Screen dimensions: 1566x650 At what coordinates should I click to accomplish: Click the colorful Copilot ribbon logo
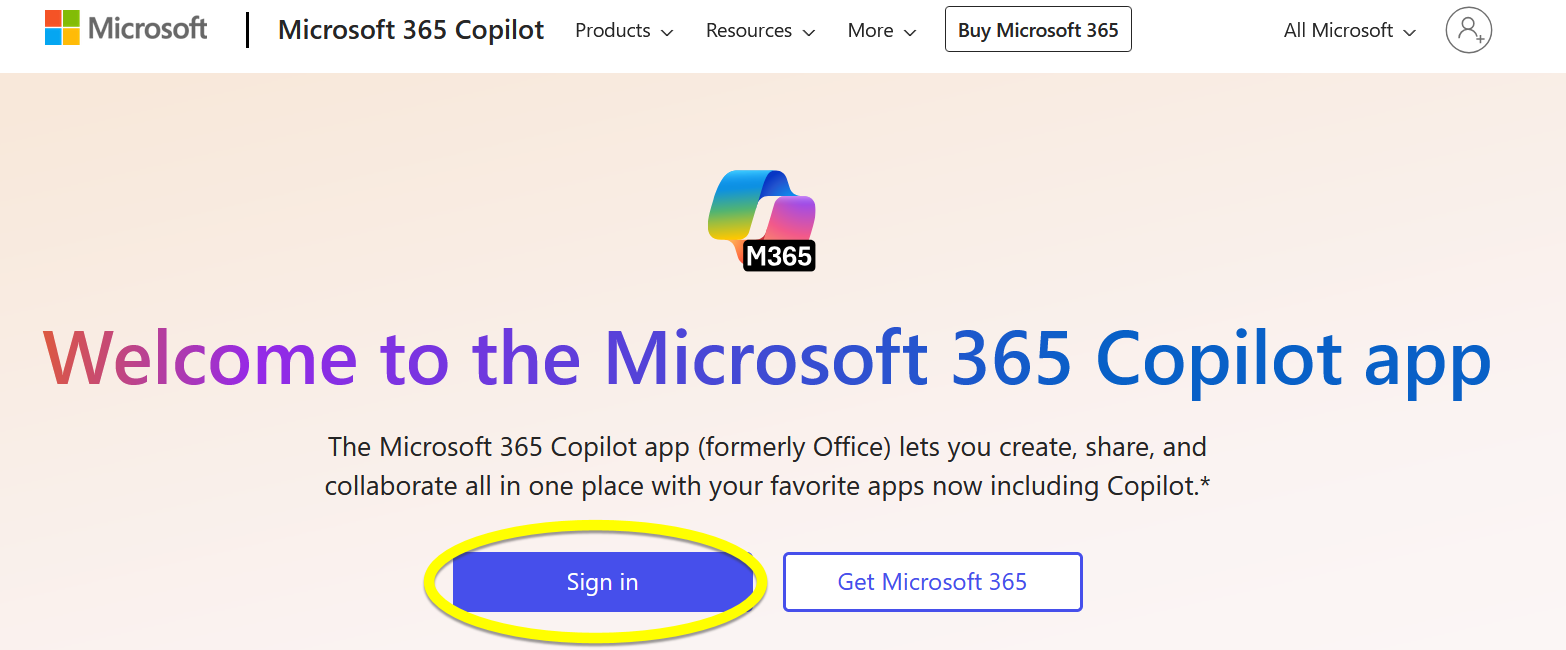coord(760,210)
